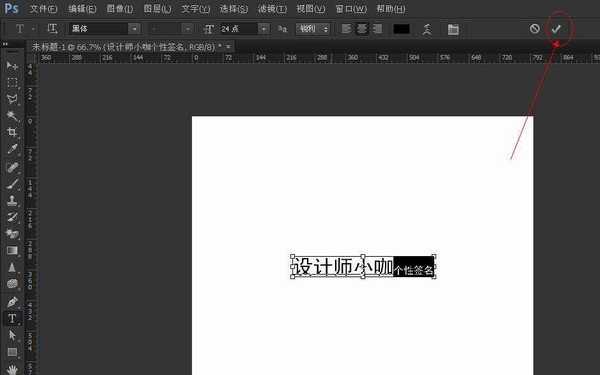Image resolution: width=600 pixels, height=375 pixels.
Task: Toggle text orientation button
Action: click(52, 29)
